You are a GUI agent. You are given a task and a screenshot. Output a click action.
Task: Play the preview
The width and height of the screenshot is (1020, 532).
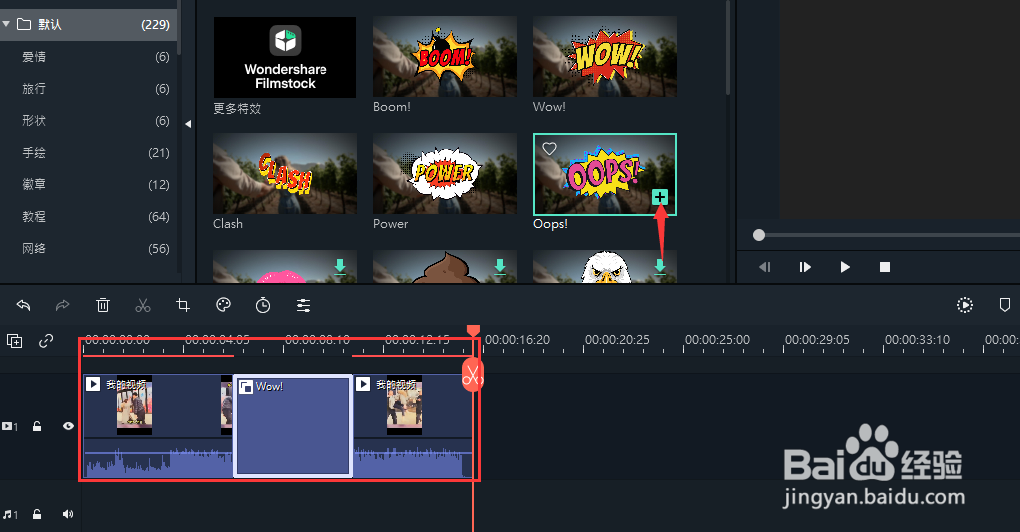(845, 267)
